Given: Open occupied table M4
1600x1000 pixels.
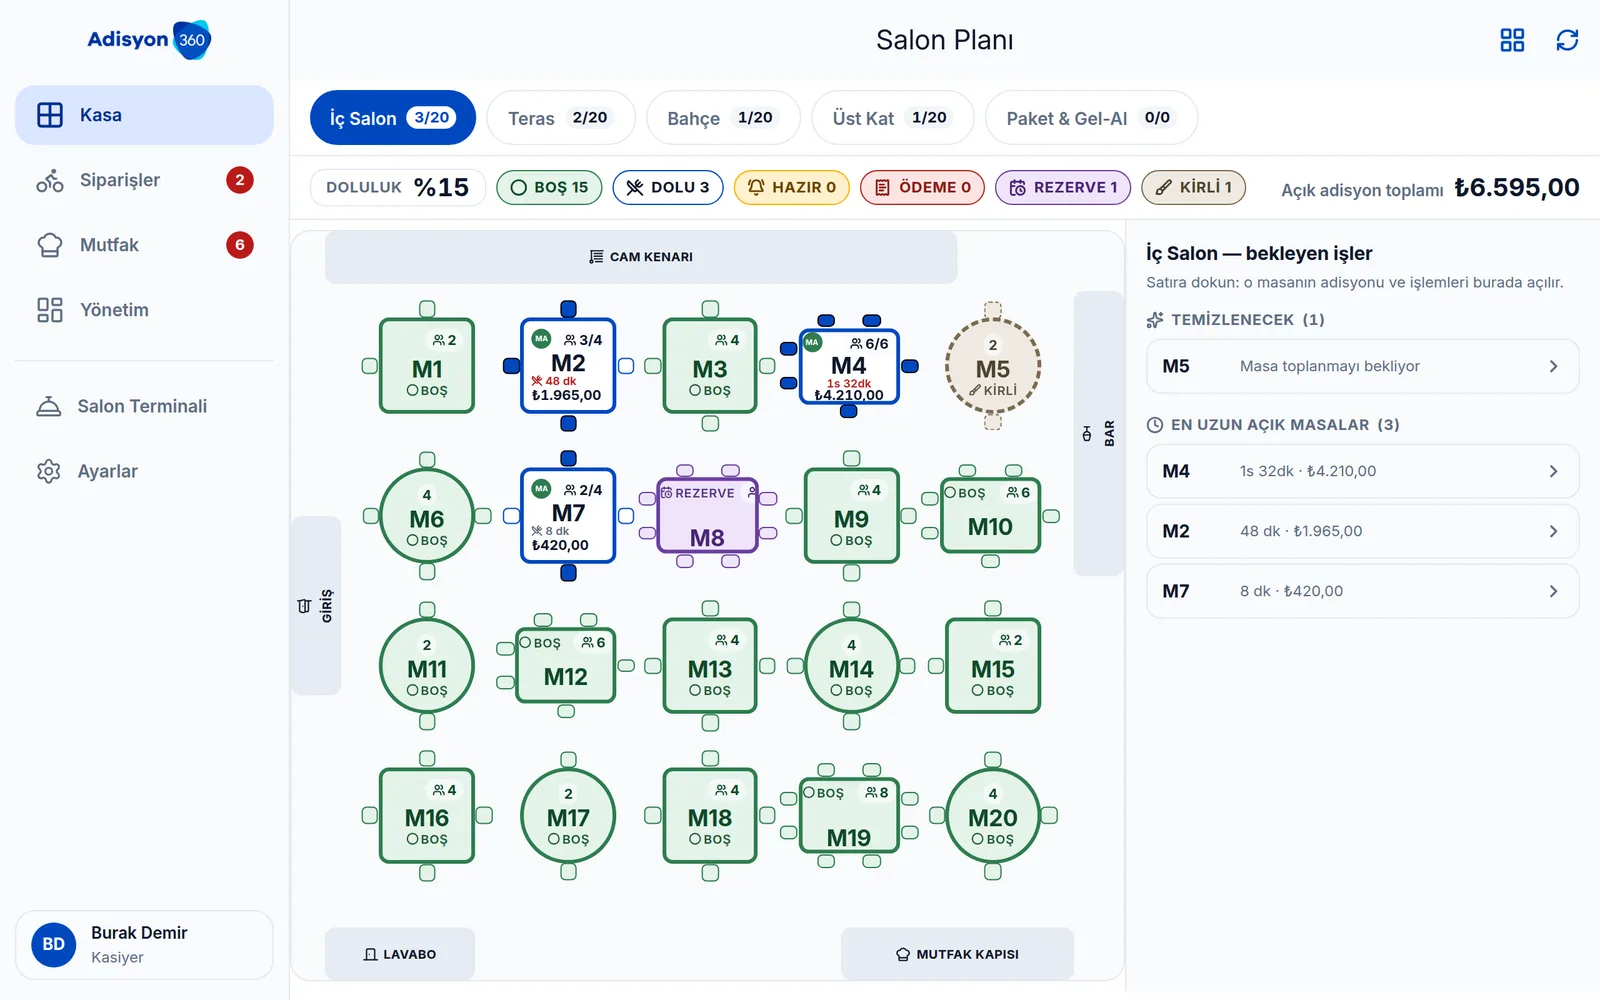Looking at the screenshot, I should (x=849, y=366).
